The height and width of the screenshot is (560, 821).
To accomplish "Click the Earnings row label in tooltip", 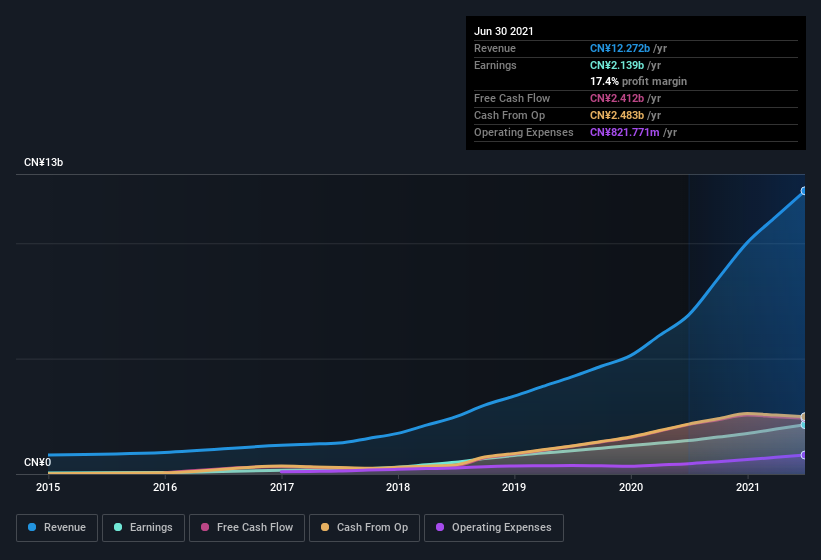I will (x=495, y=65).
